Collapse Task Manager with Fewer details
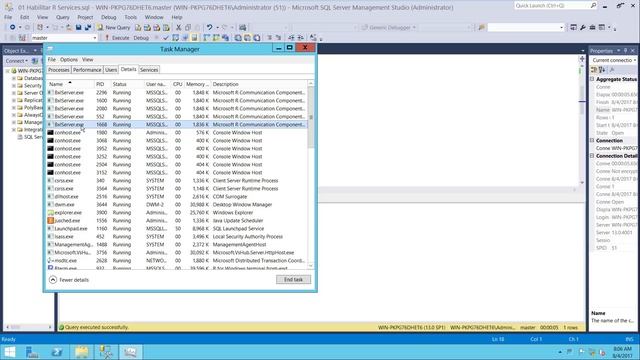Screen dimensions: 640x360 tap(69, 280)
